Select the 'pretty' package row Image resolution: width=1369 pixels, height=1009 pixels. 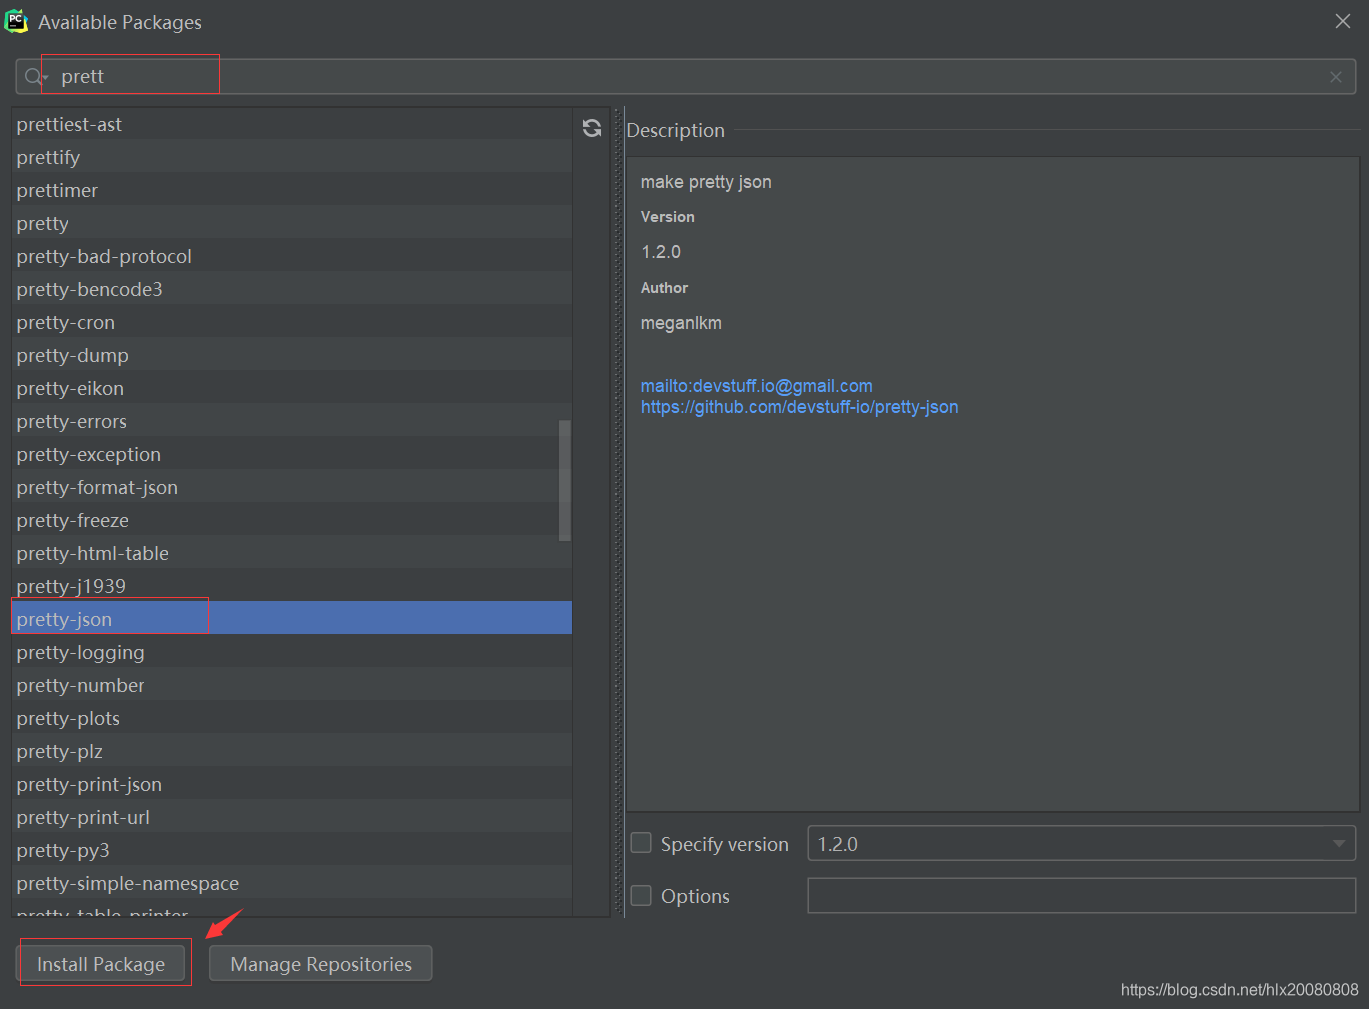point(292,223)
